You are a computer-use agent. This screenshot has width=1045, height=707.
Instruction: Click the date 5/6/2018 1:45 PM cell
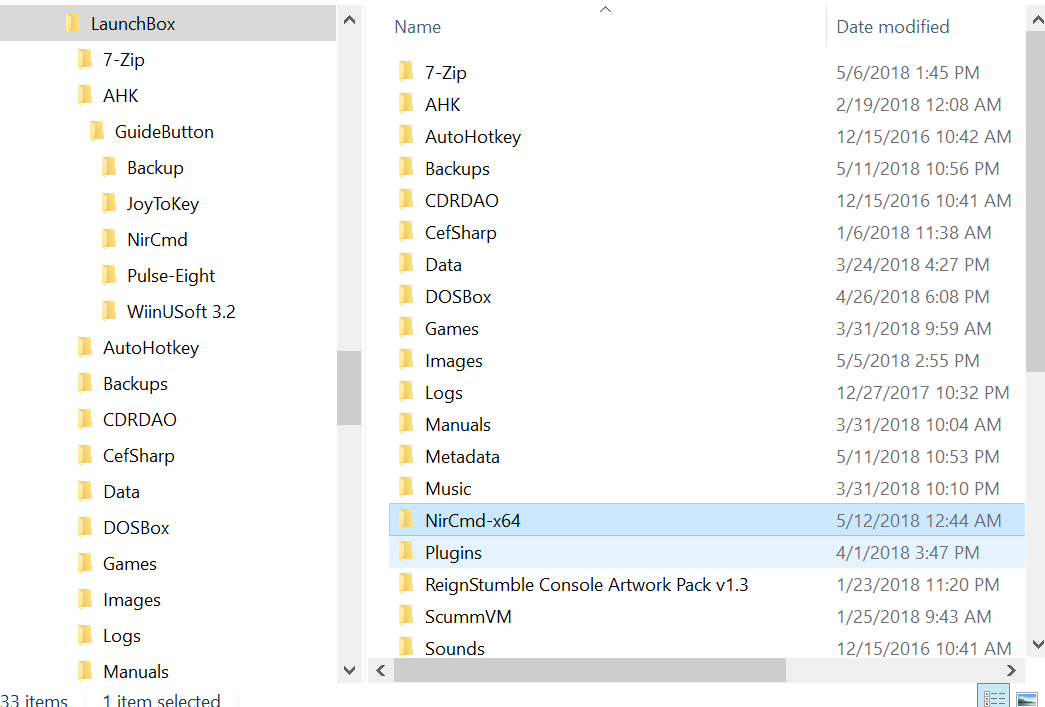click(x=908, y=73)
